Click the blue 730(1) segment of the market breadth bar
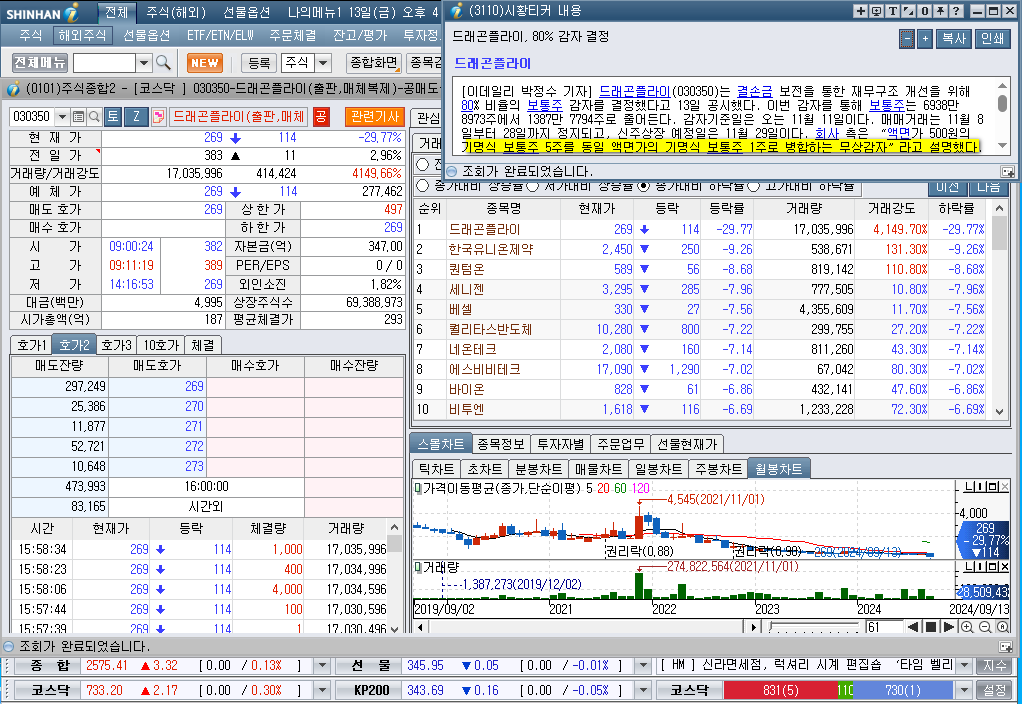Viewport: 1022px width, 704px height. pos(903,690)
